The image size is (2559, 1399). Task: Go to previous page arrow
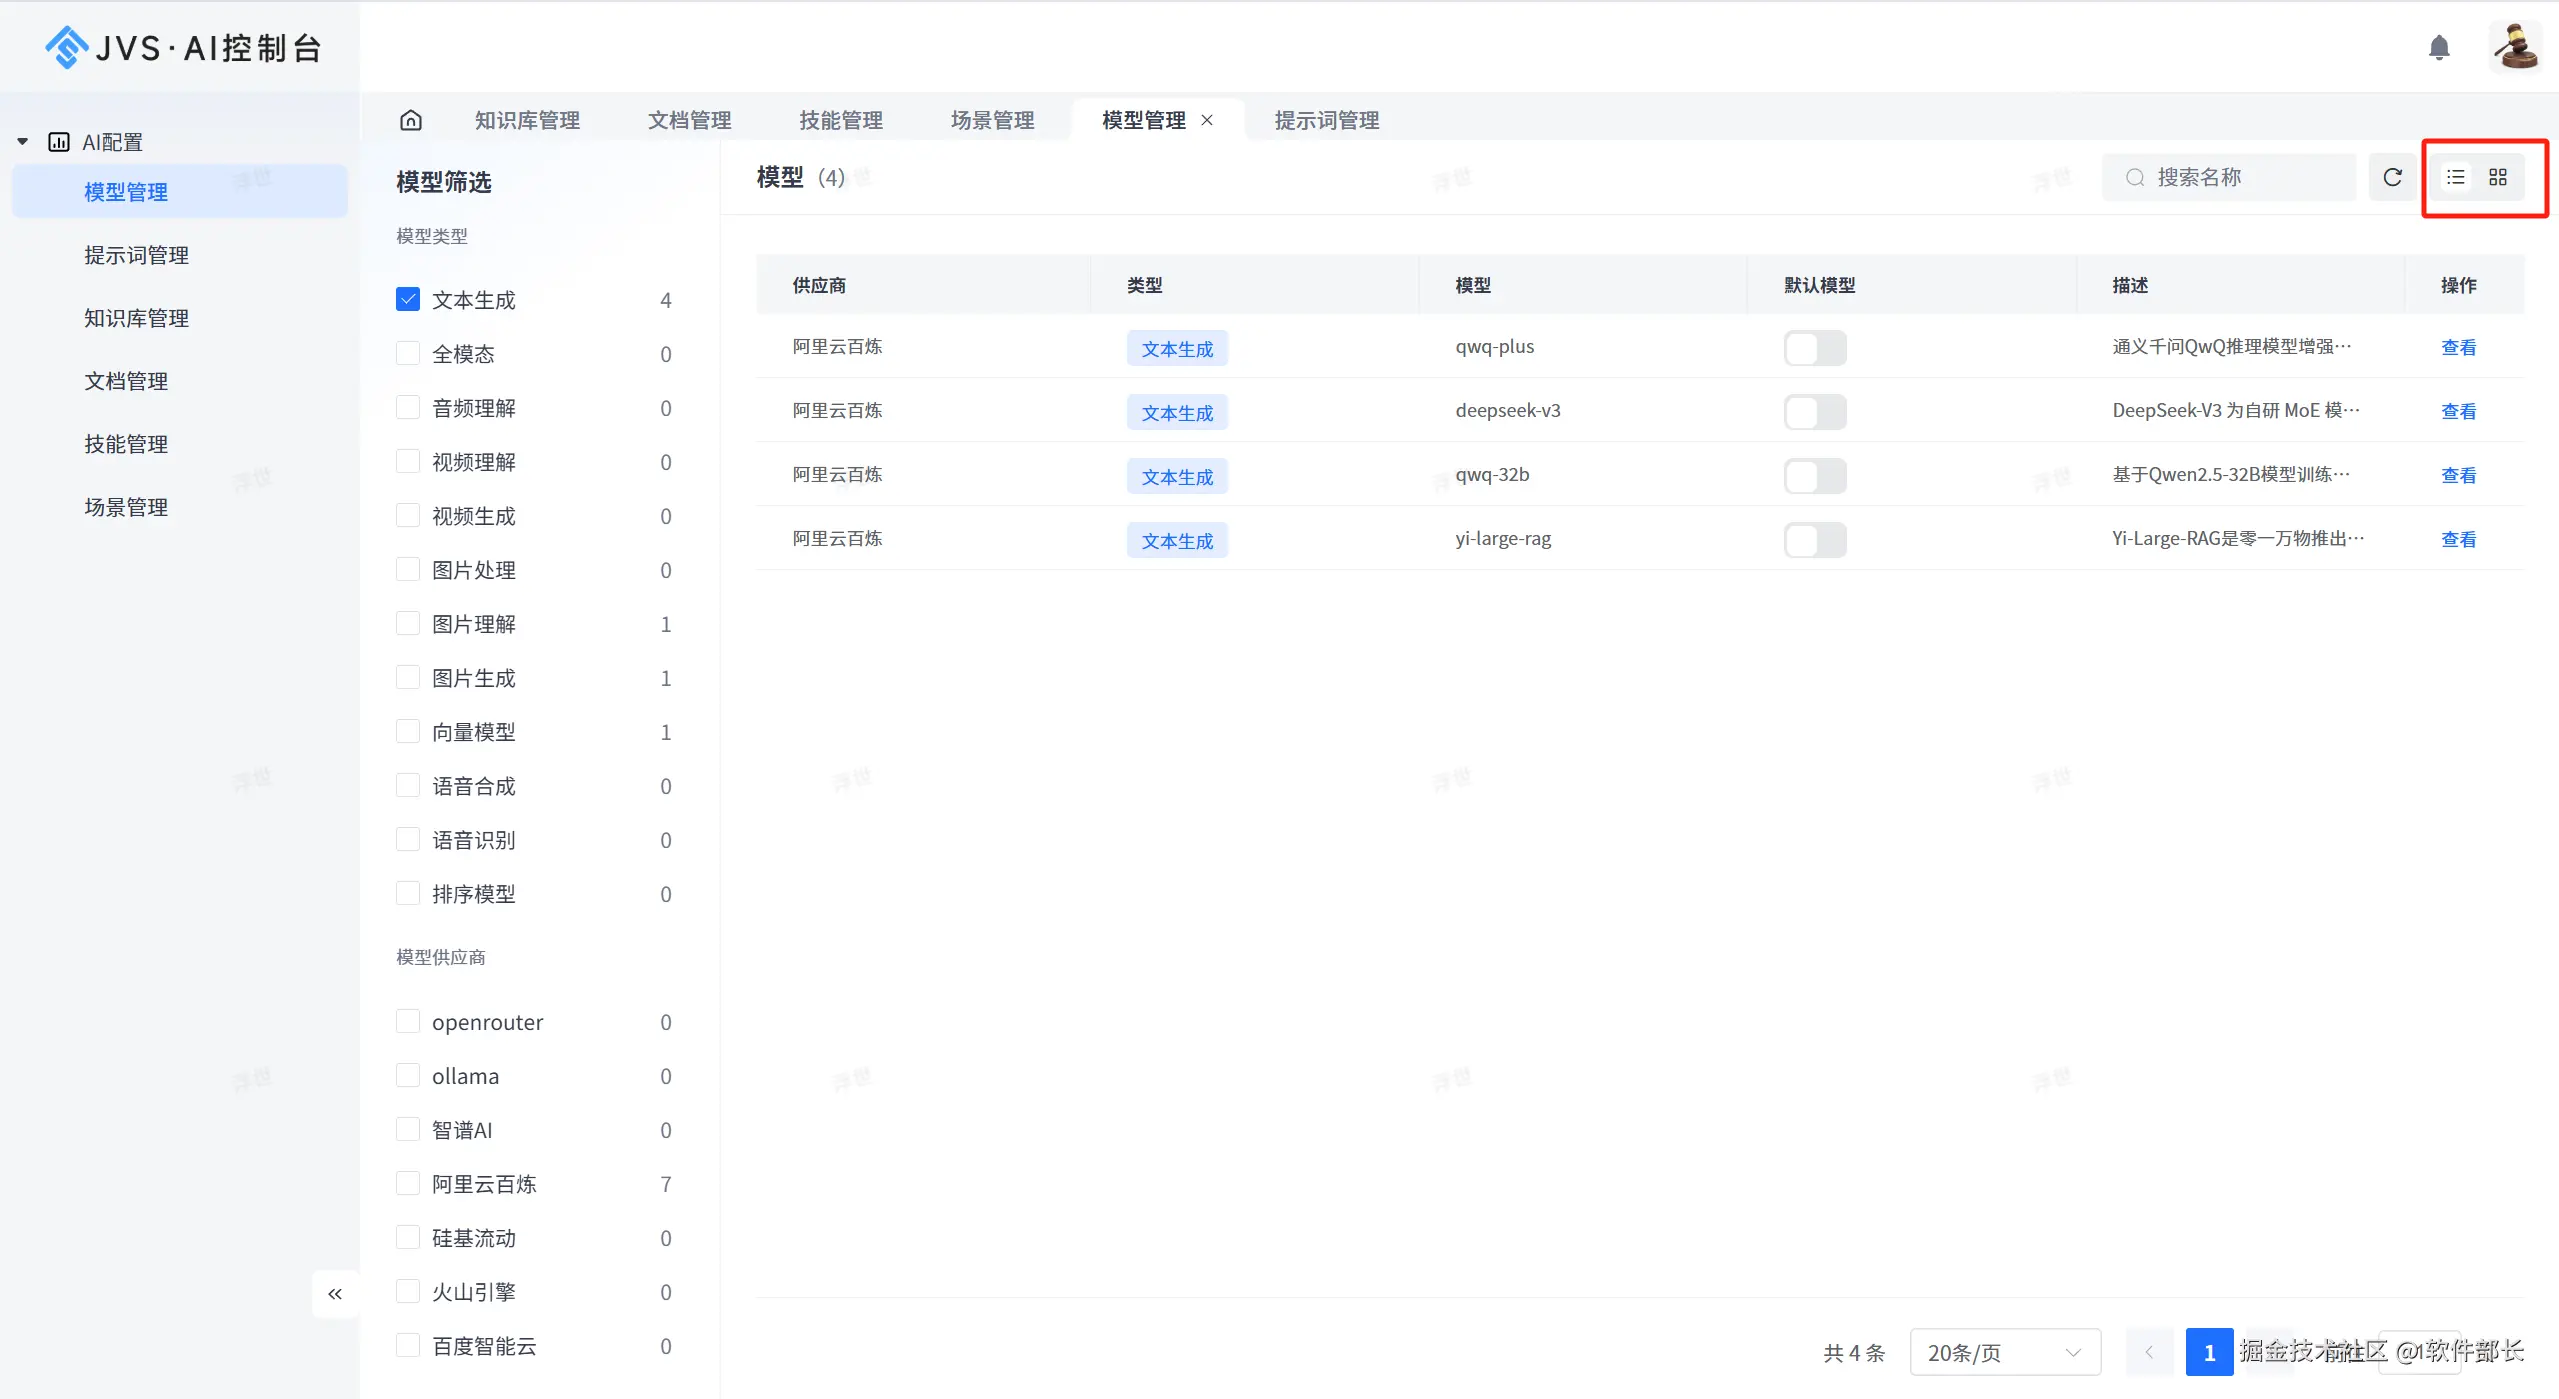click(x=2148, y=1352)
